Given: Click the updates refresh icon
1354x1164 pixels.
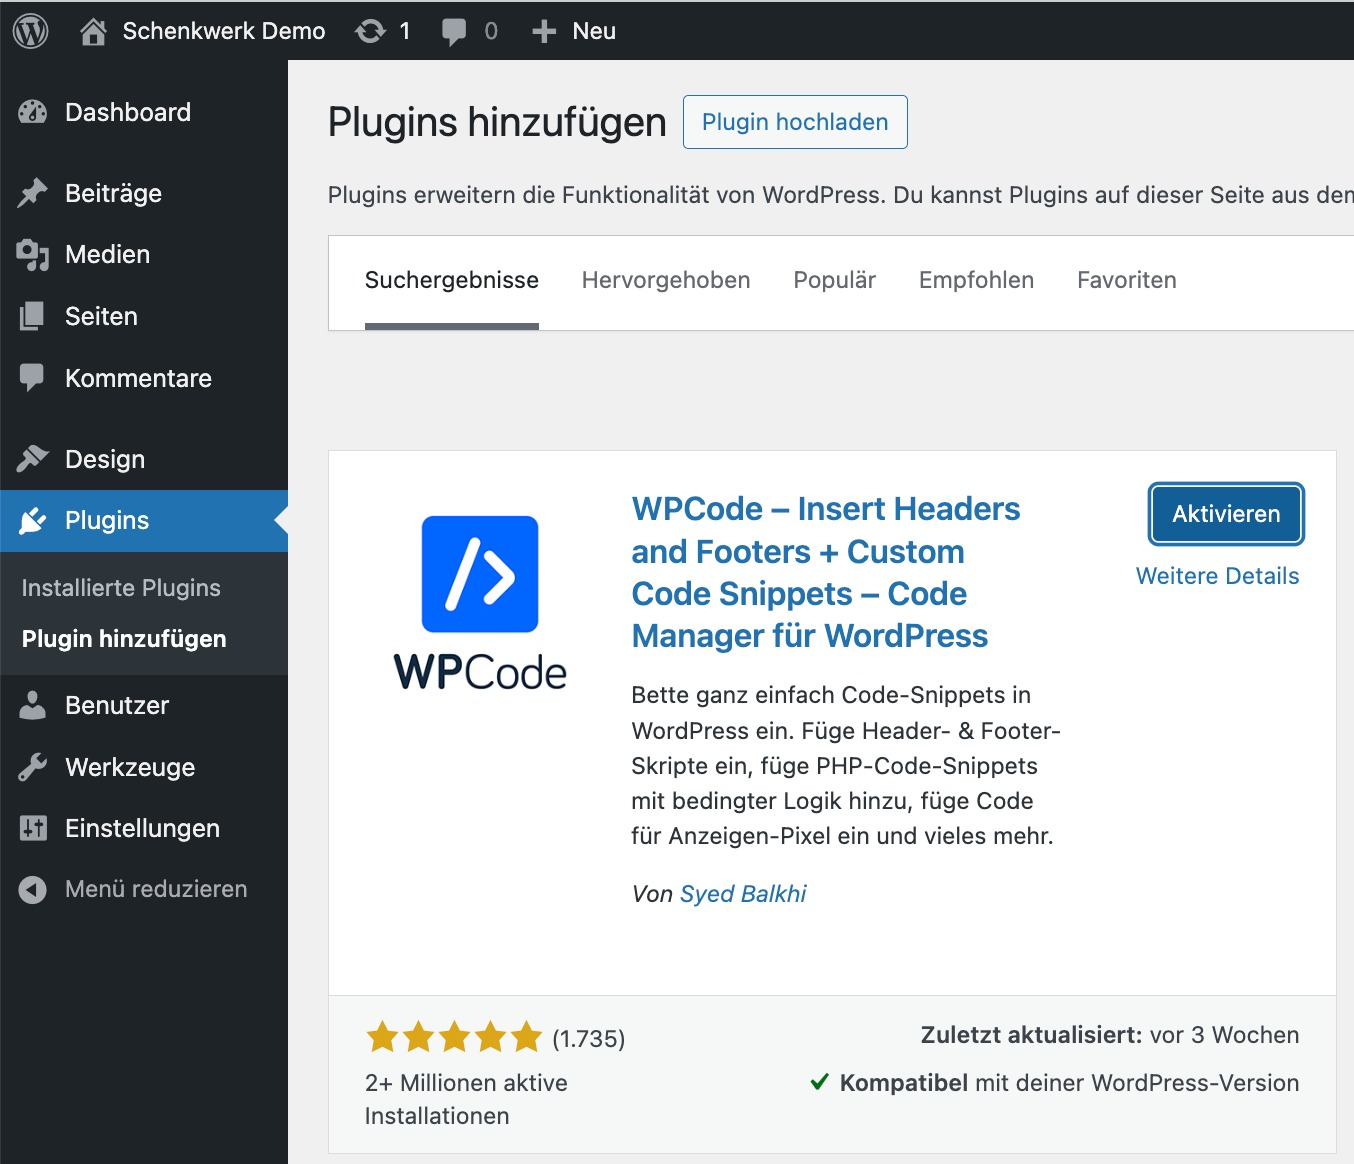Looking at the screenshot, I should 370,31.
